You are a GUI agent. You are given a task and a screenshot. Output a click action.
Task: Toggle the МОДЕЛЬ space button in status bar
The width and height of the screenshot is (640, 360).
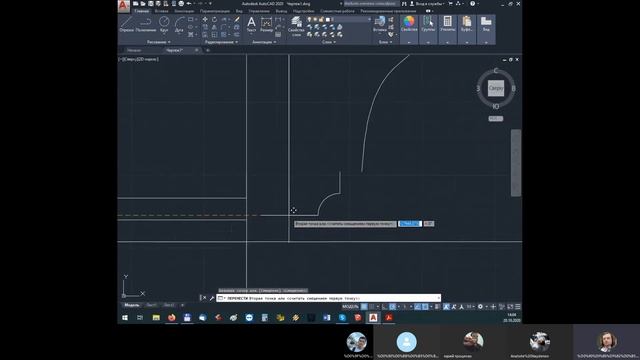coord(350,307)
